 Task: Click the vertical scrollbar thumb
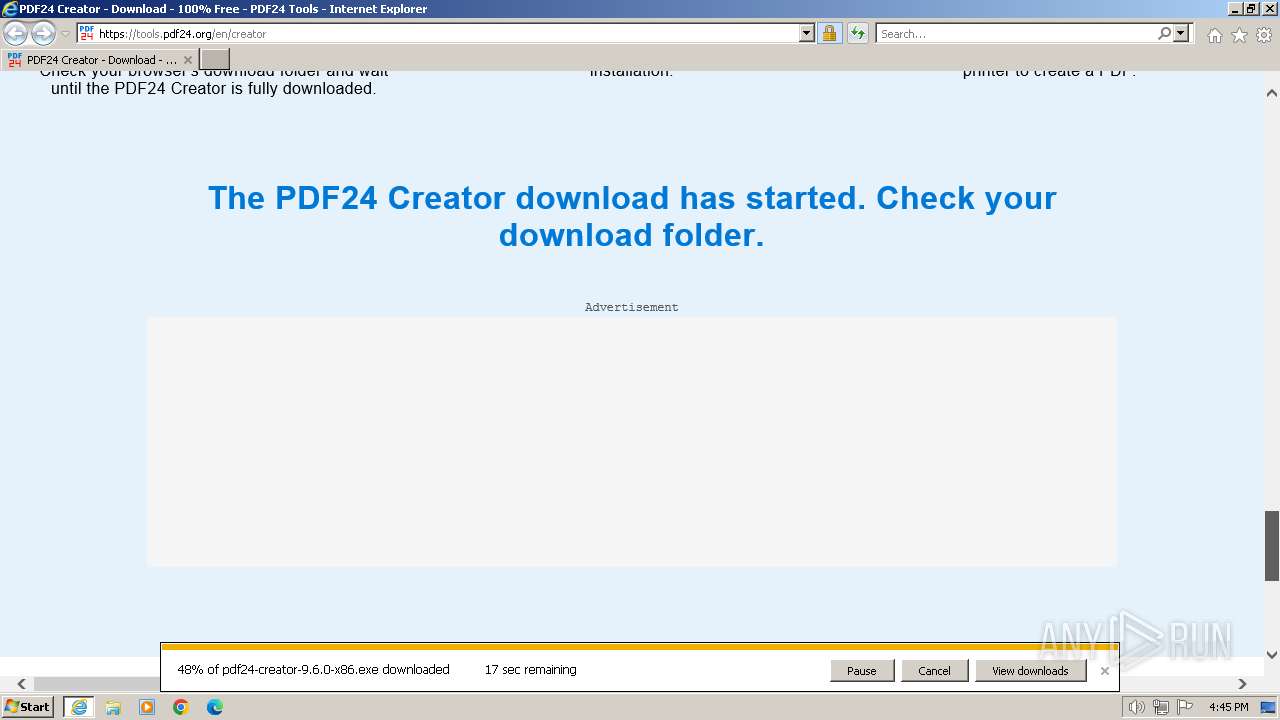tap(1272, 546)
